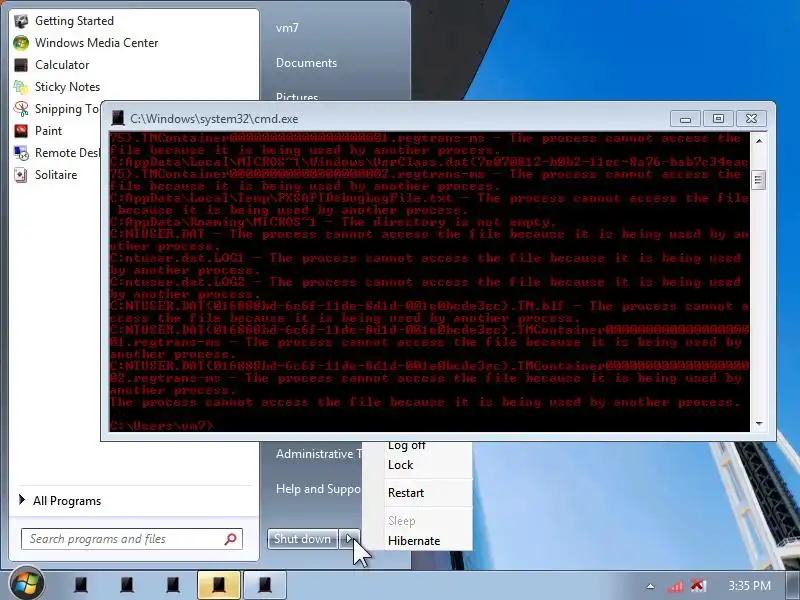This screenshot has height=600, width=800.
Task: Click the 'directory is not empty' line
Action: point(333,222)
